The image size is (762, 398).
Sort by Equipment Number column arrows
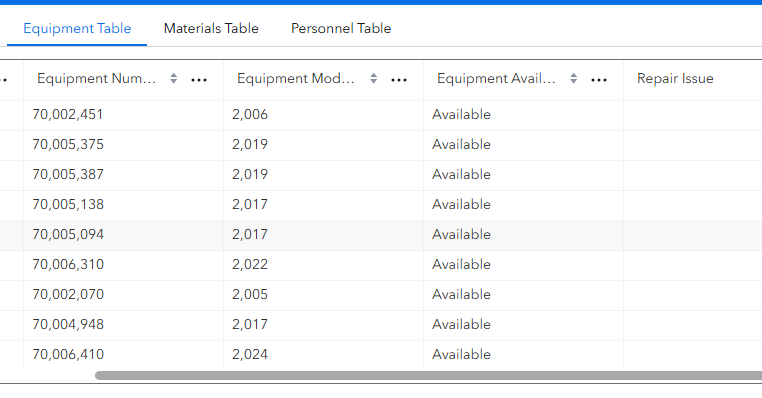[x=173, y=79]
